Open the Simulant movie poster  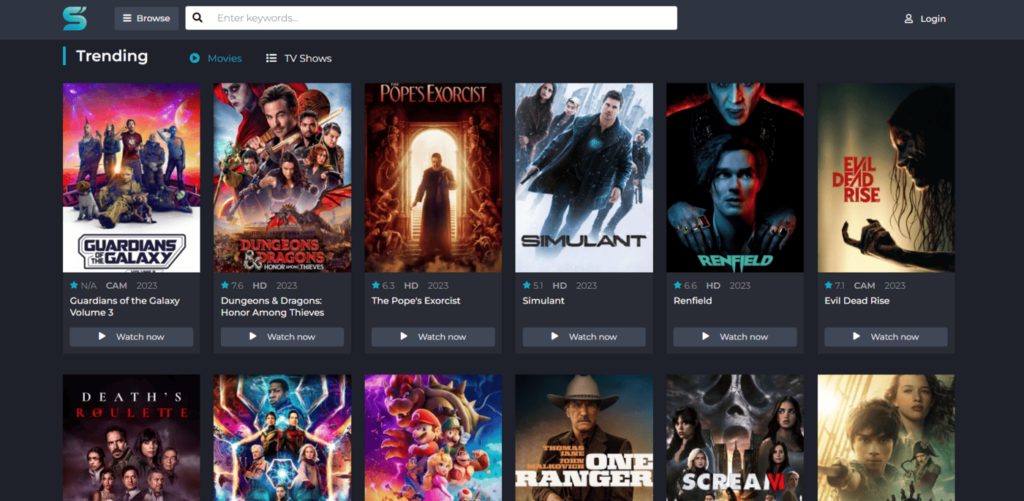(x=584, y=178)
